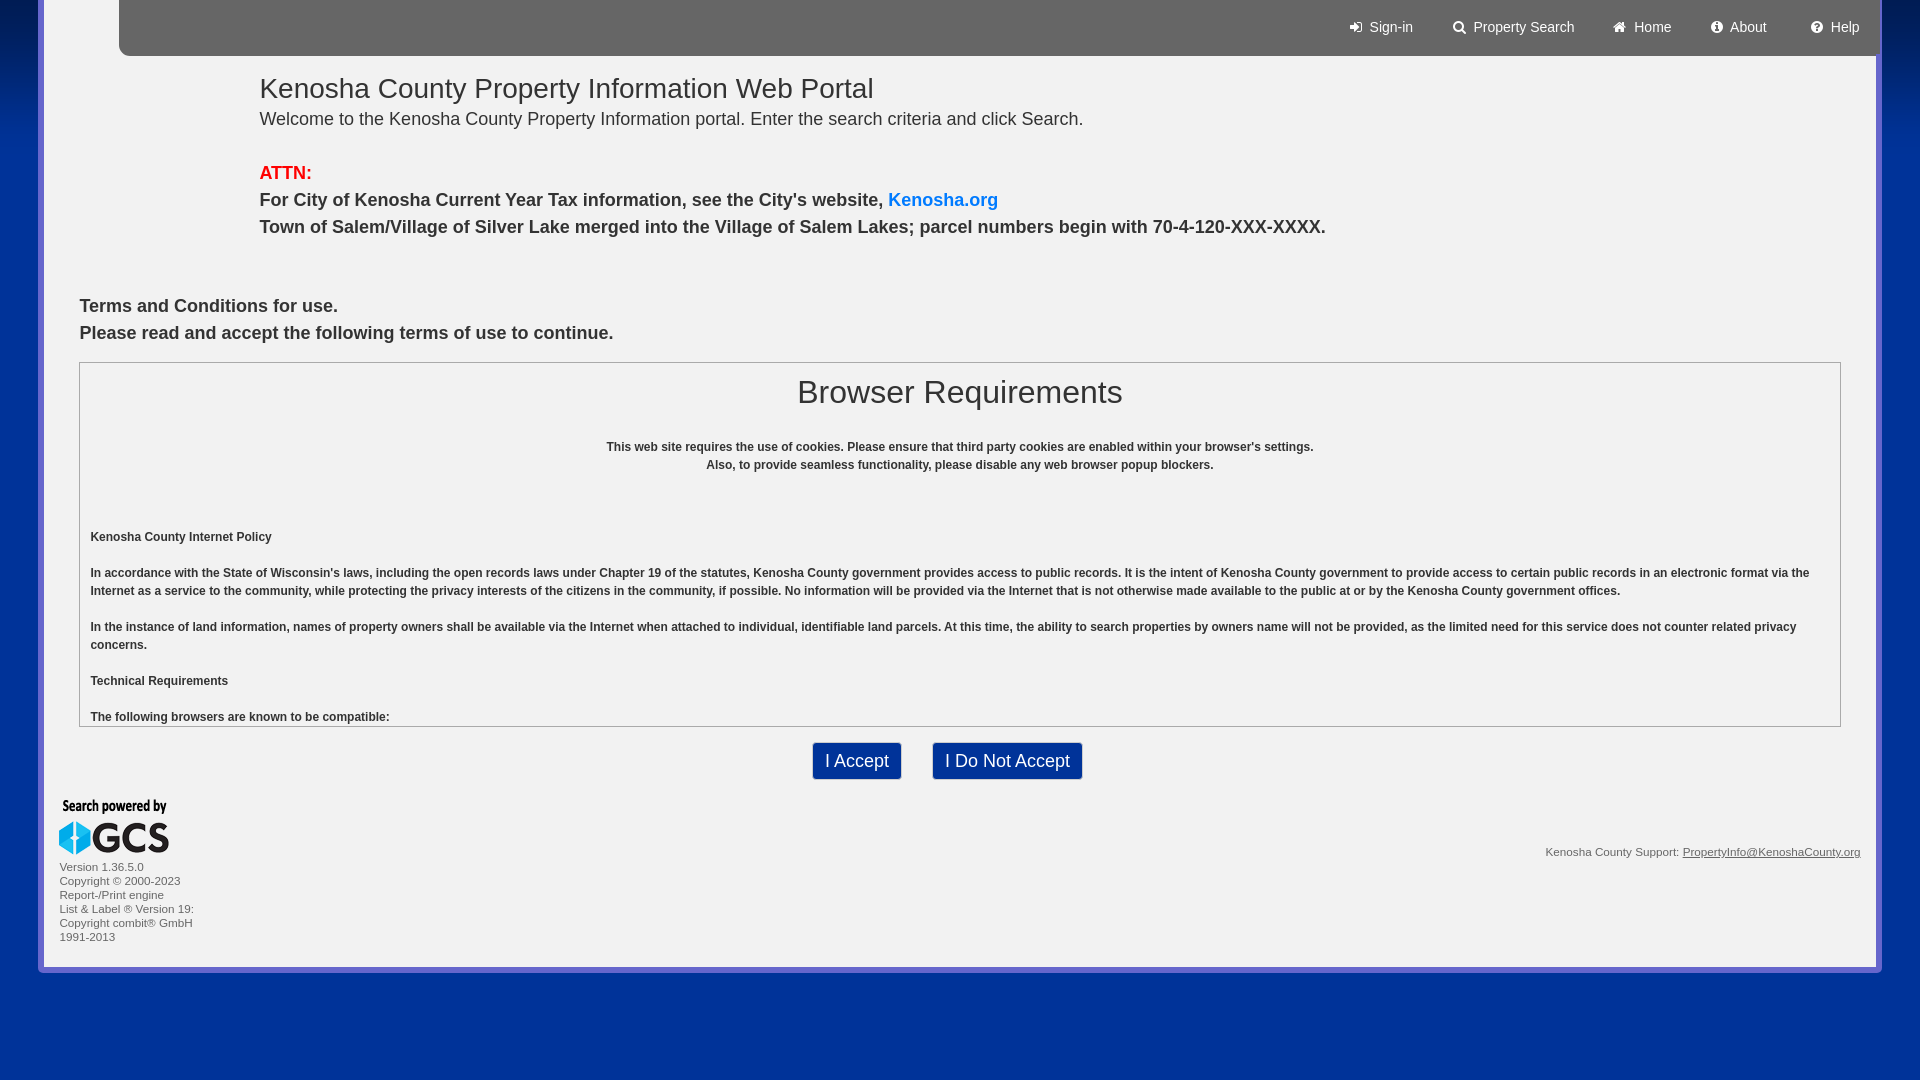Click the Copyright © 2000-2023 text
The image size is (1920, 1080).
pyautogui.click(x=120, y=881)
